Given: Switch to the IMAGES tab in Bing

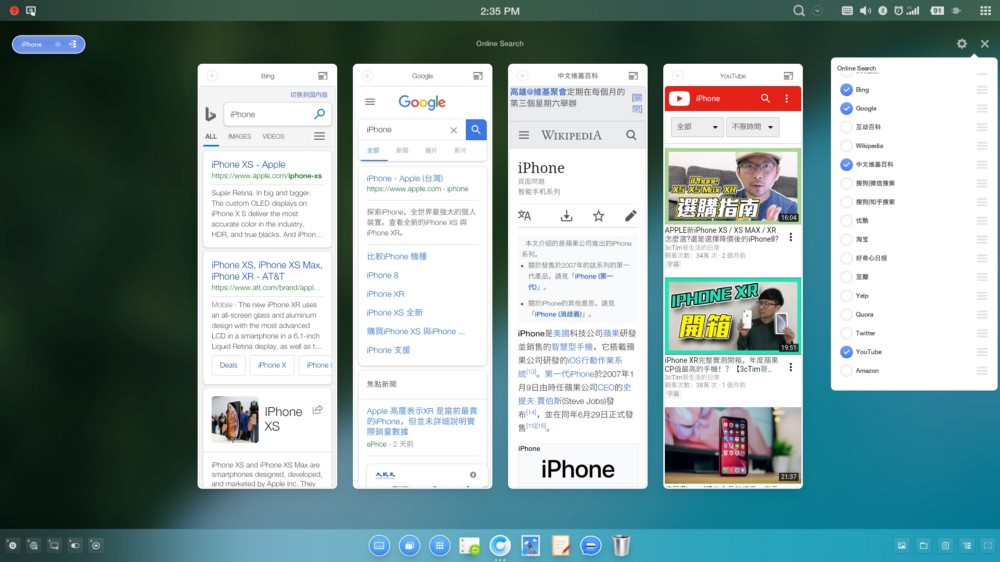Looking at the screenshot, I should click(240, 136).
